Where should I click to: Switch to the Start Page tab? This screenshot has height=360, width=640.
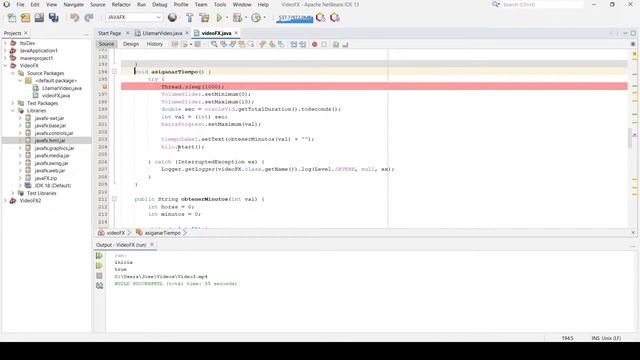pos(109,33)
